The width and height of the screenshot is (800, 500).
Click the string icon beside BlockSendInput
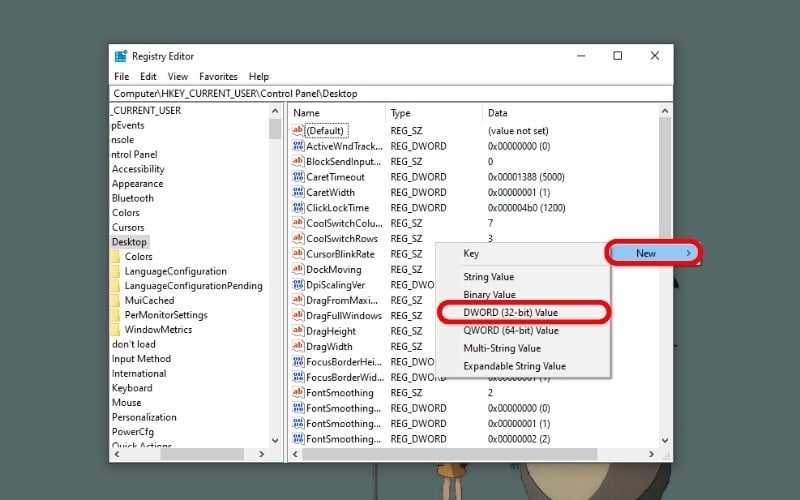tap(298, 161)
